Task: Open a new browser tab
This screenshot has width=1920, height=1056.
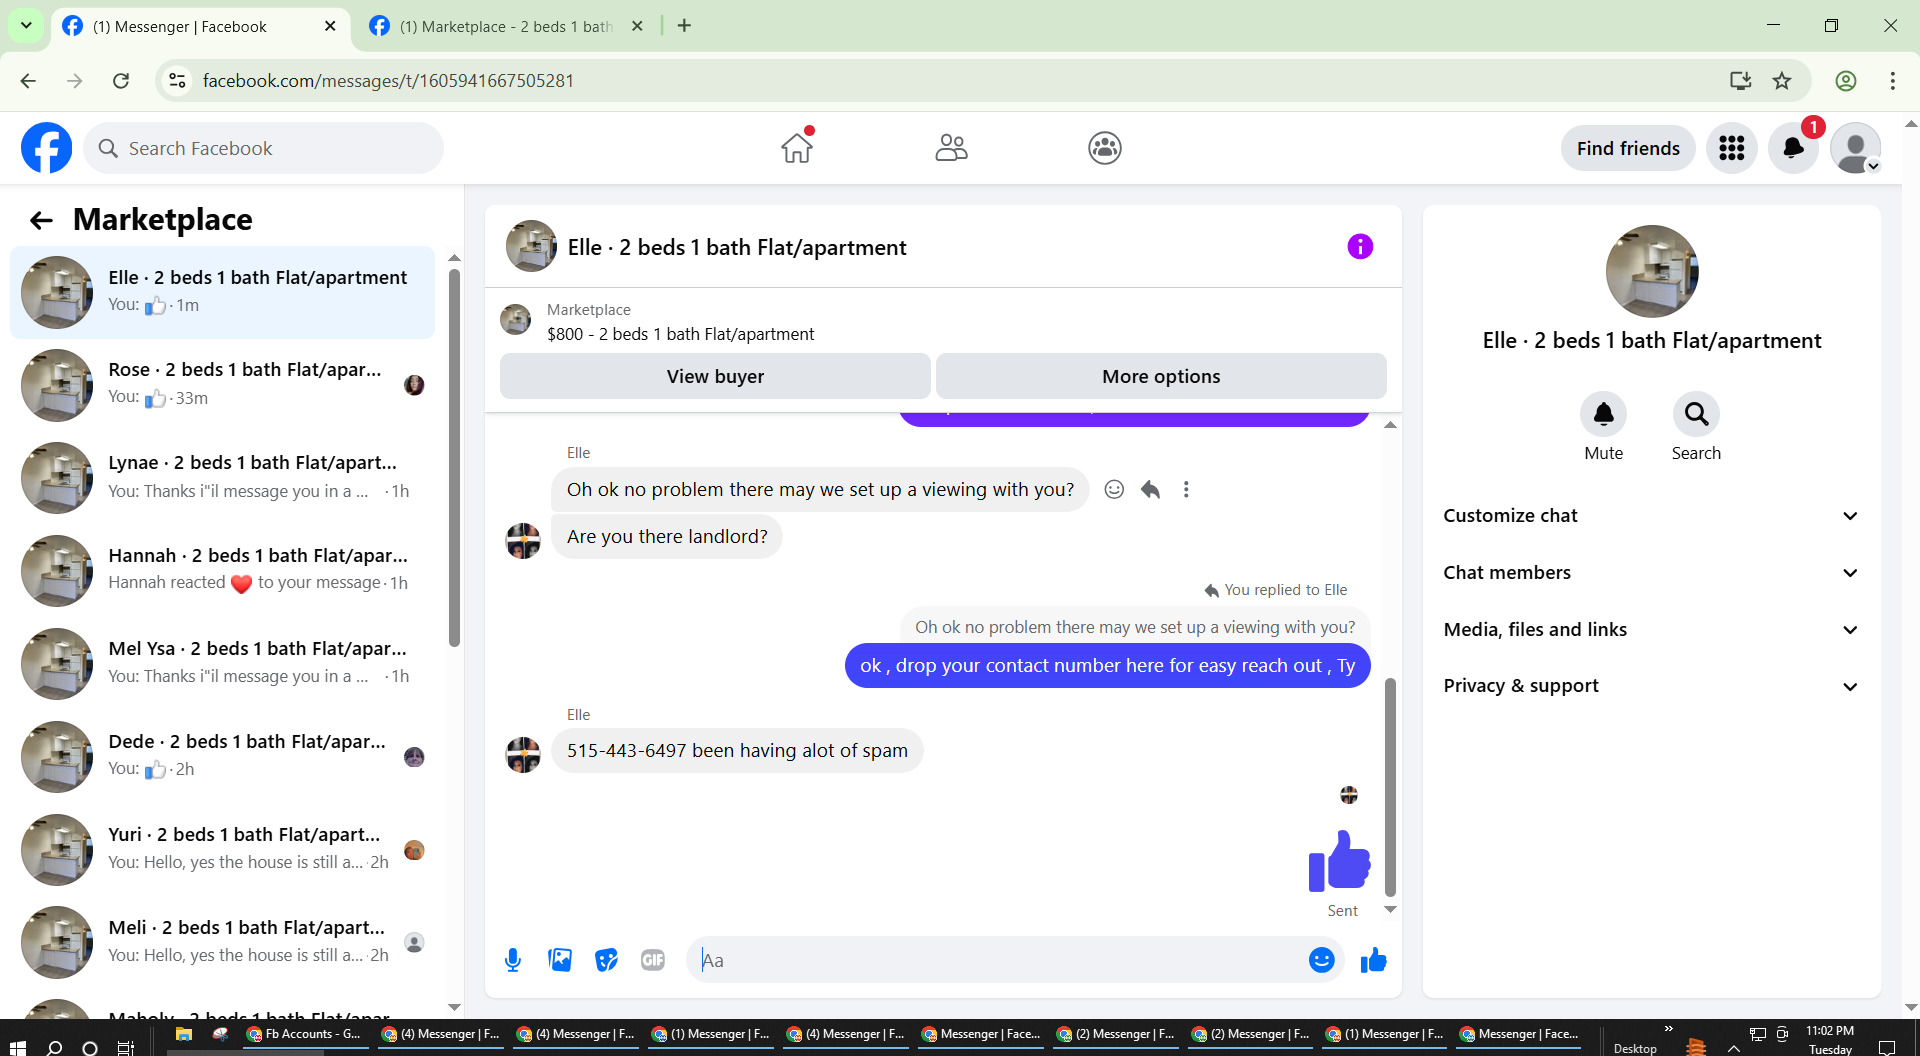Action: click(684, 26)
